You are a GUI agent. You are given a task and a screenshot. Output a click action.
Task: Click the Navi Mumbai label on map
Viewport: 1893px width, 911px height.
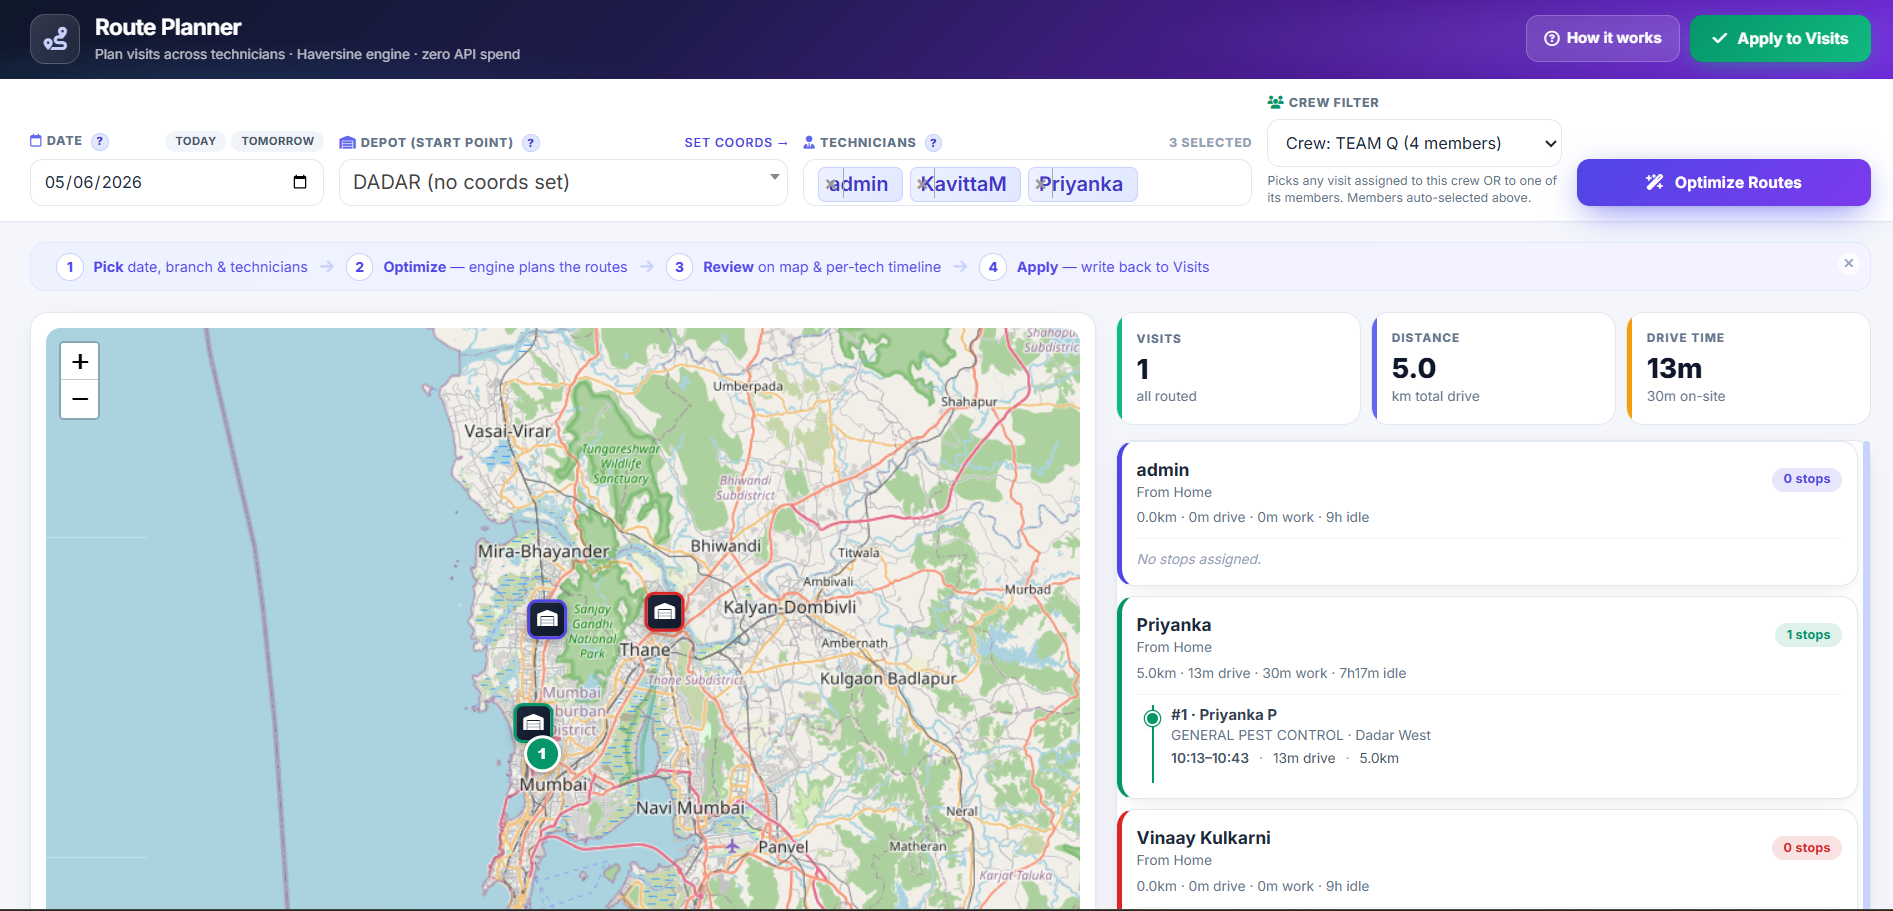[x=691, y=807]
